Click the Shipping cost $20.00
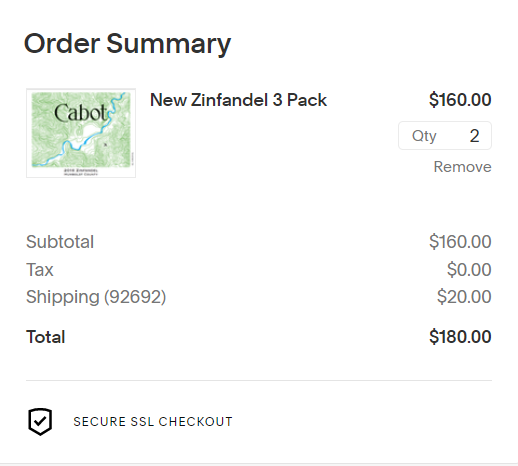 coord(464,297)
